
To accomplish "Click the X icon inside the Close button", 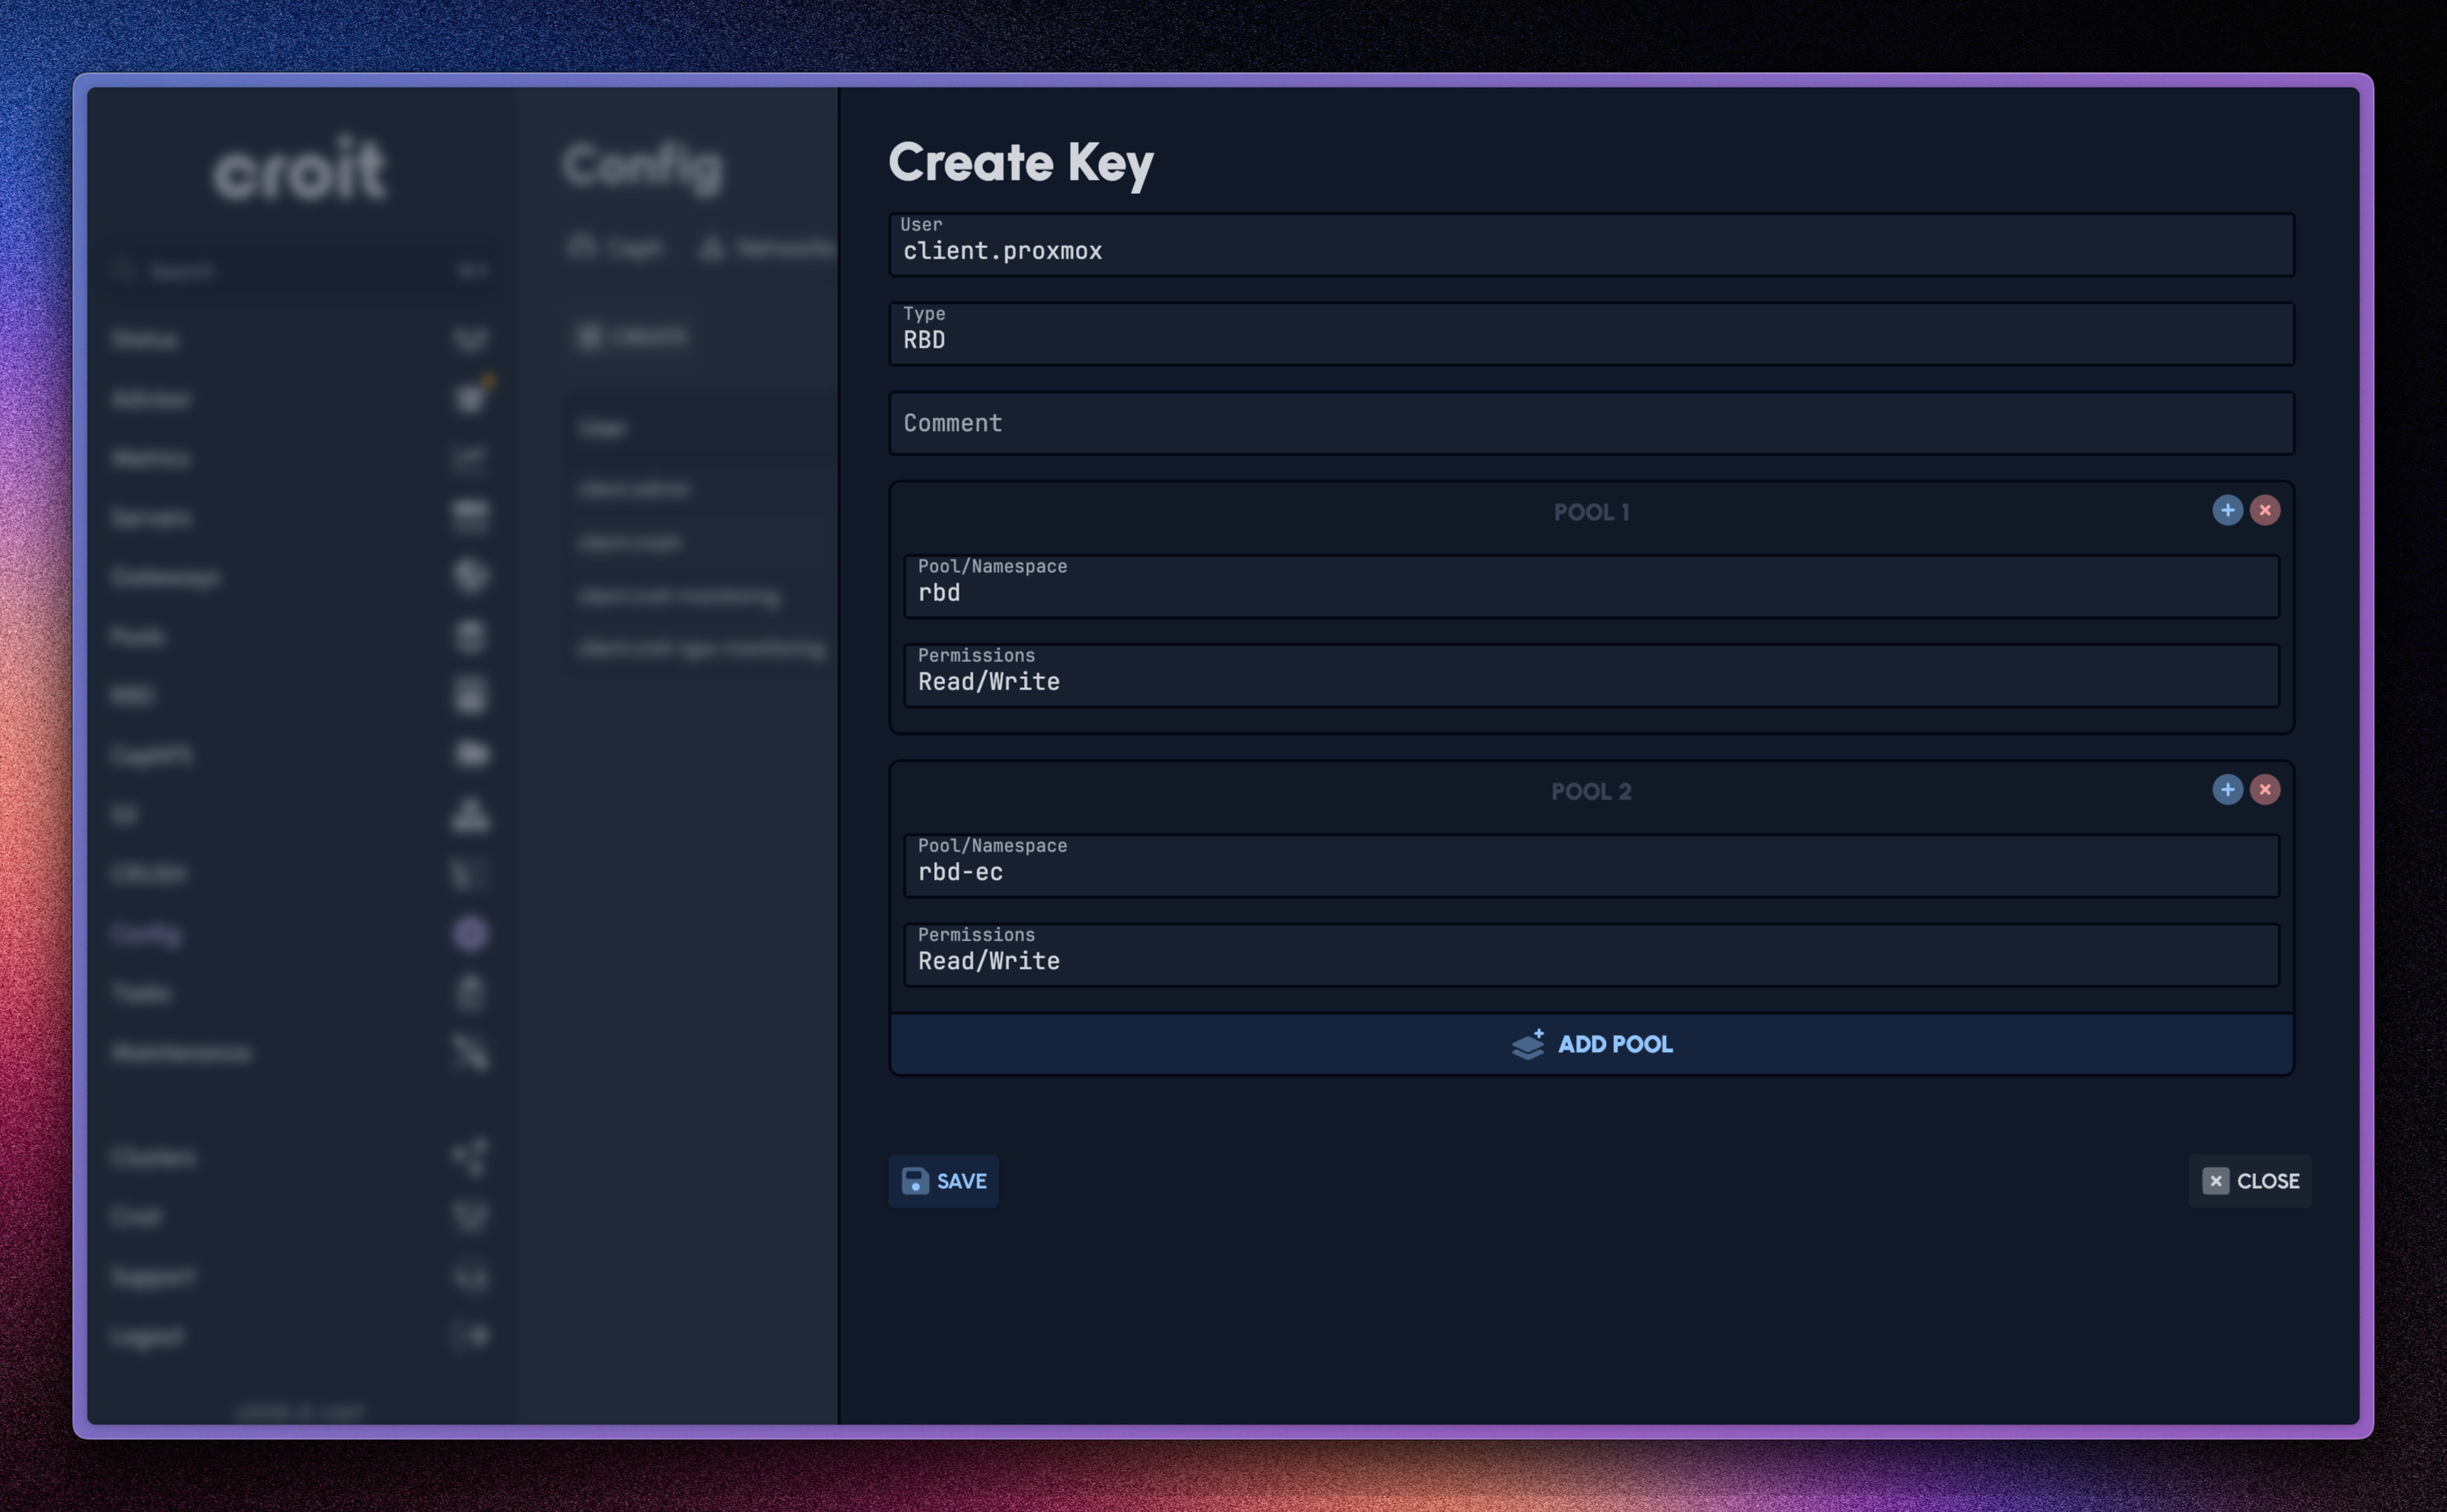I will [2215, 1181].
